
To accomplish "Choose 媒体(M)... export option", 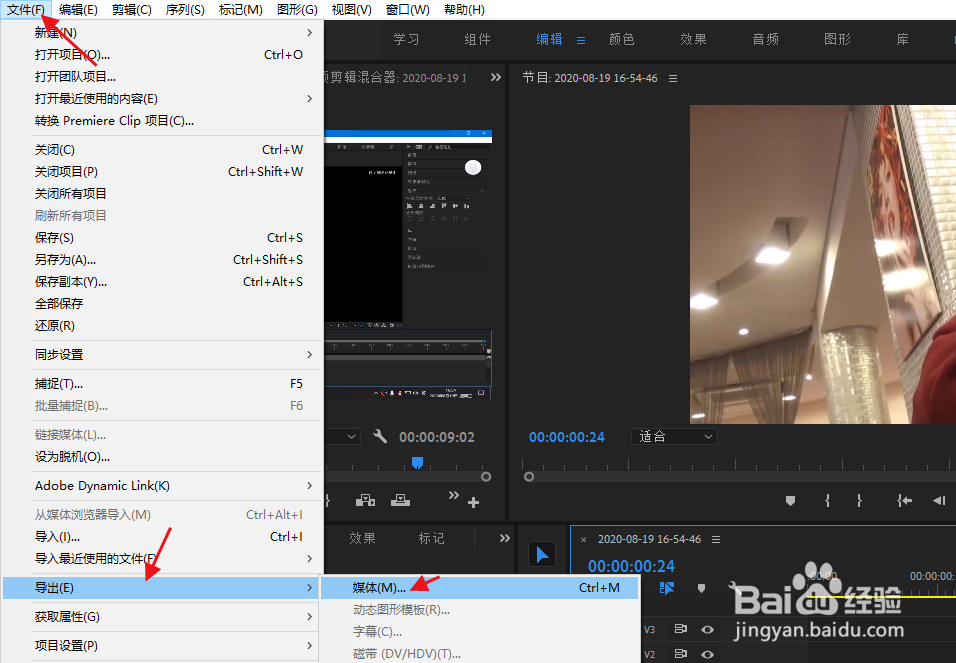I will click(480, 588).
